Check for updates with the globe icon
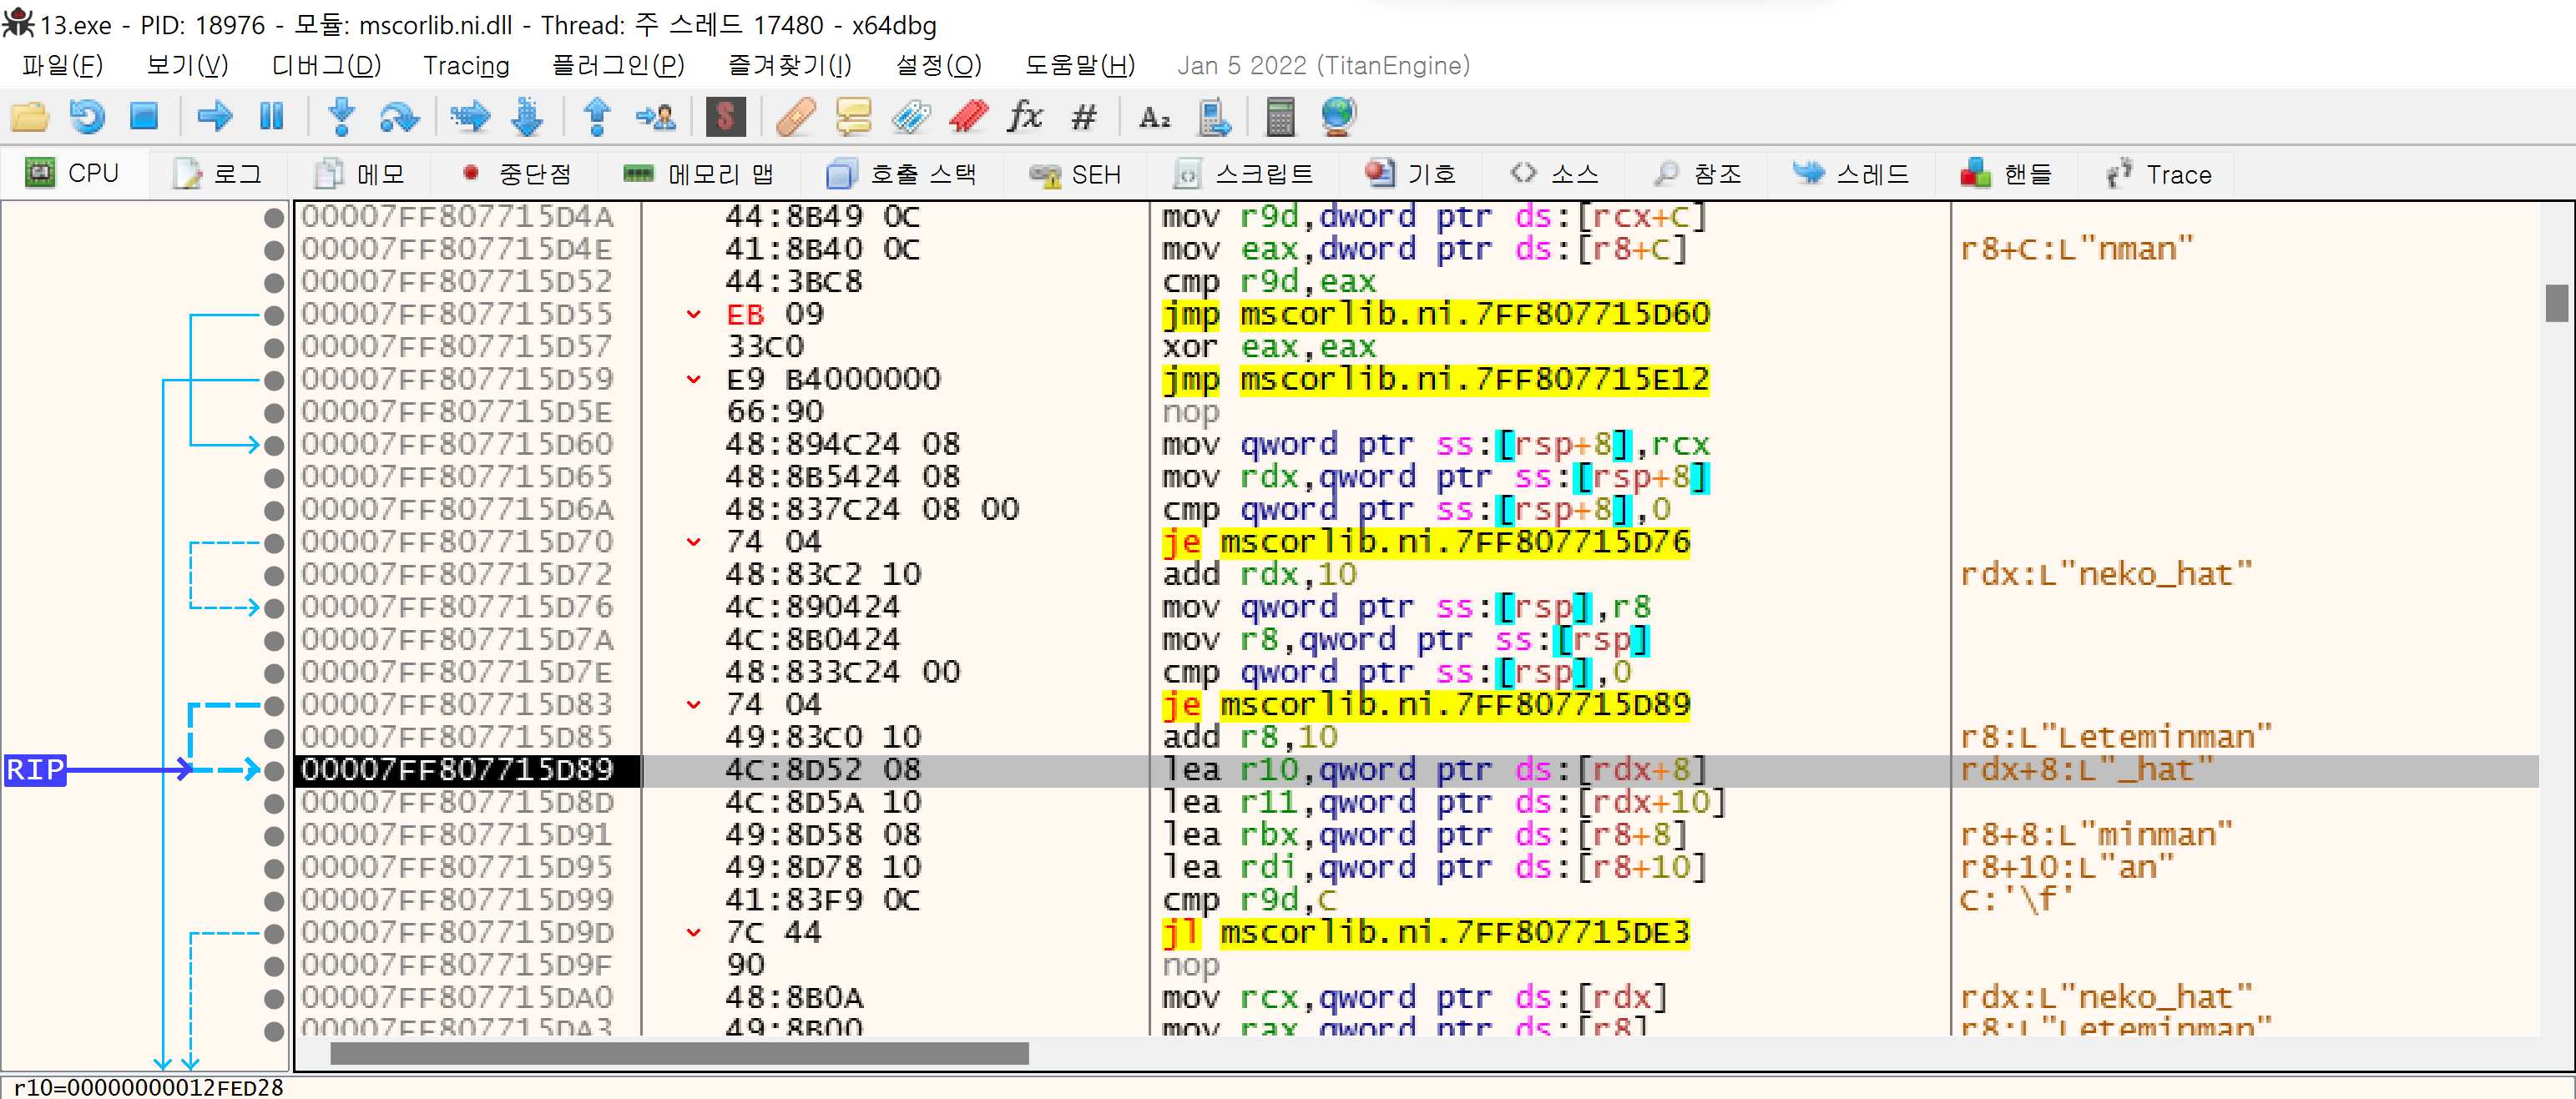Viewport: 2576px width, 1099px height. (1338, 117)
